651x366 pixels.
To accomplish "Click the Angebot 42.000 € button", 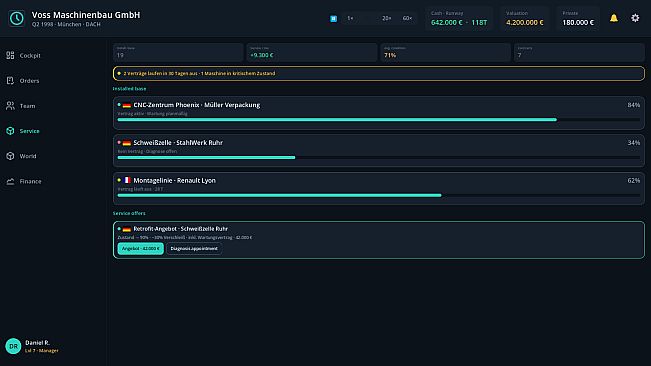I will [140, 249].
